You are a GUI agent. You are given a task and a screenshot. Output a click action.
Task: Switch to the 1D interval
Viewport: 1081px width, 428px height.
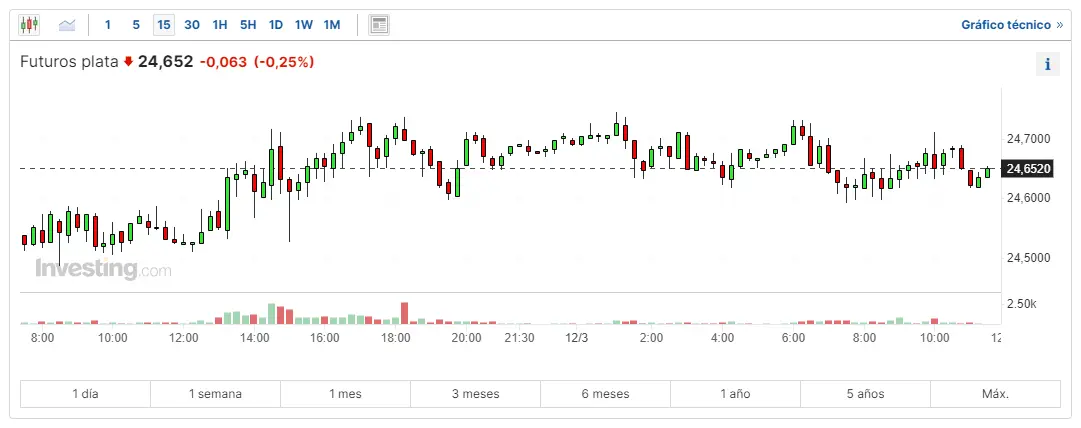[x=276, y=24]
